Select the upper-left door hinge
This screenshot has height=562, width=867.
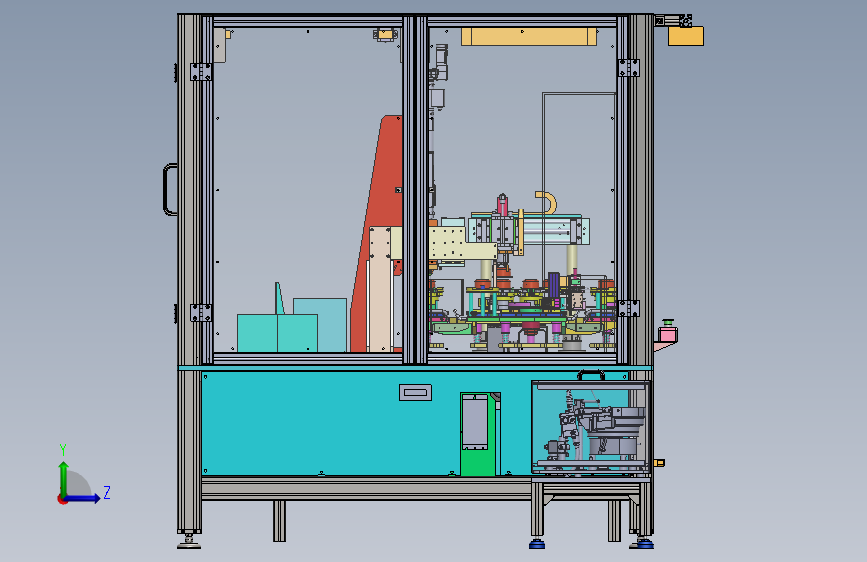point(201,72)
